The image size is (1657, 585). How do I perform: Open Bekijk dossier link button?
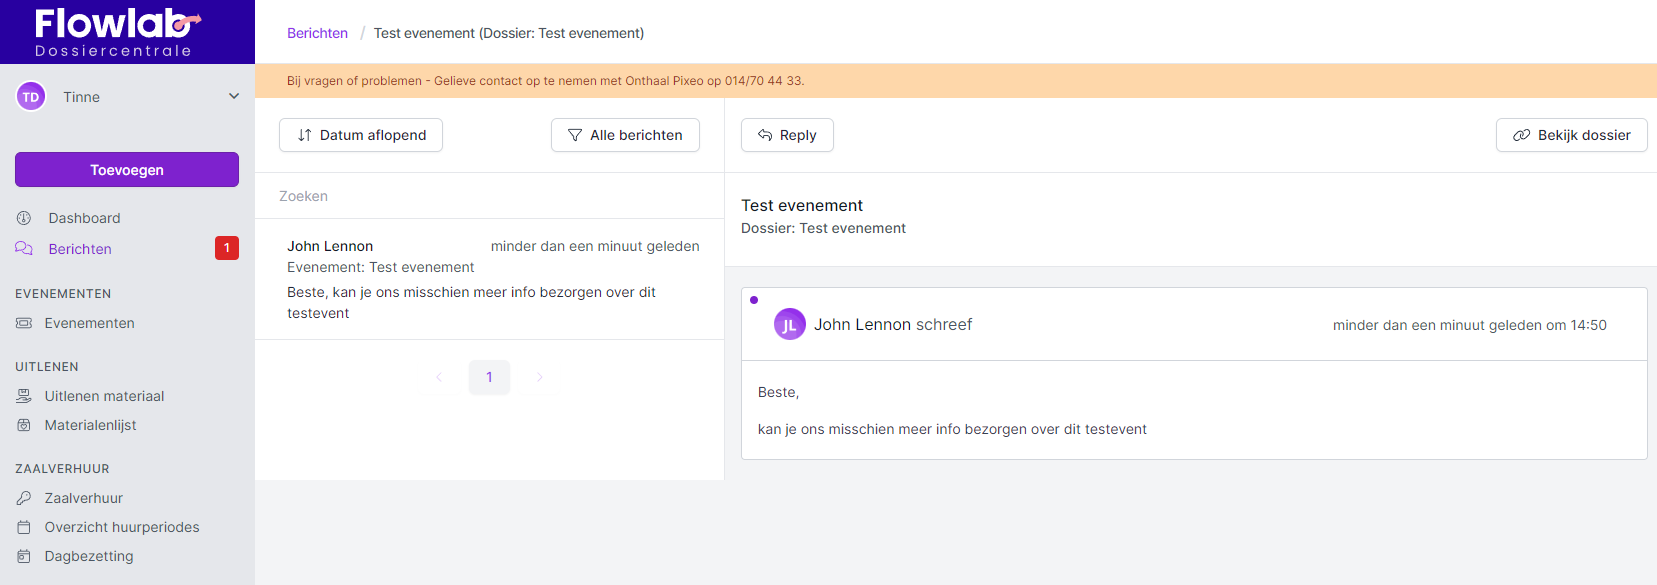(x=1571, y=135)
